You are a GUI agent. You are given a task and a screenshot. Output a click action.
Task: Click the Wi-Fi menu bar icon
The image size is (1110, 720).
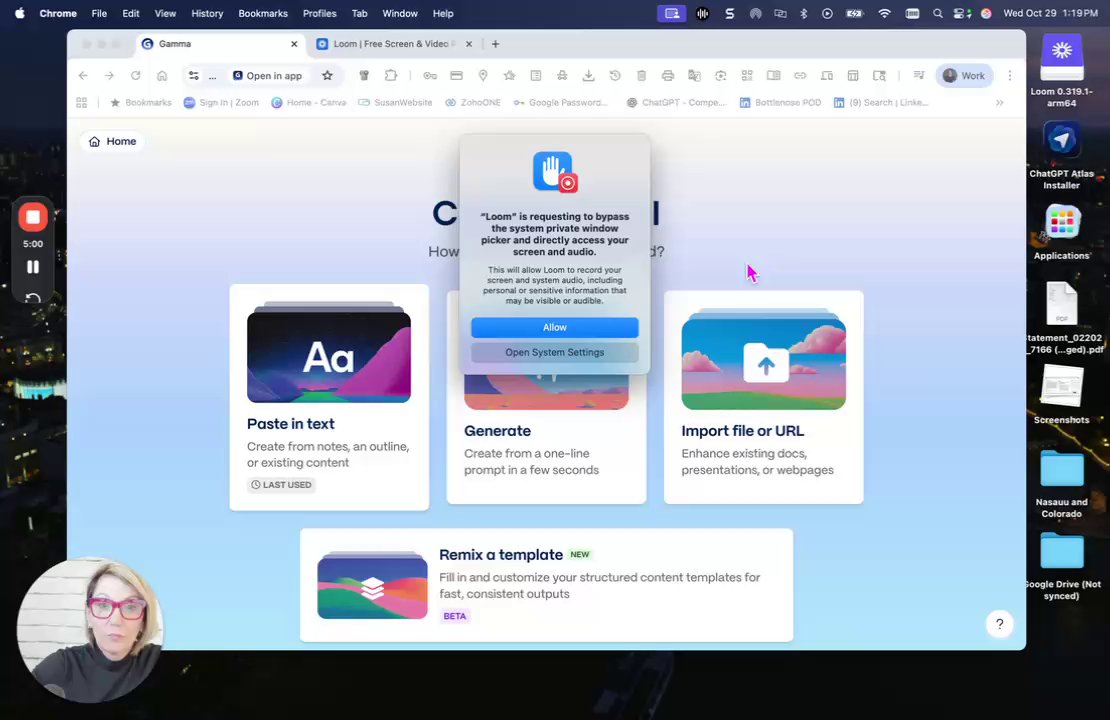[x=884, y=13]
